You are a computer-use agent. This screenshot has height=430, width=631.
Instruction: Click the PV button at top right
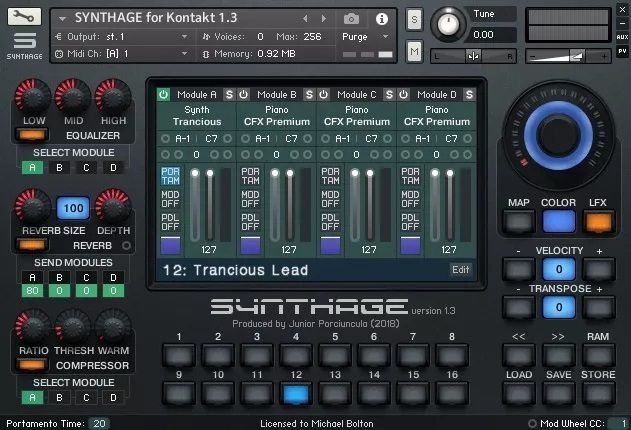622,51
